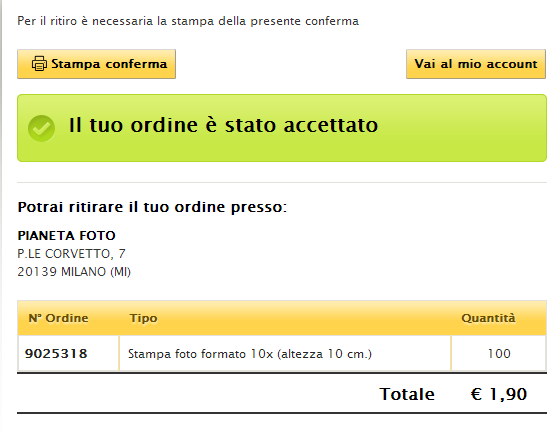Viewport: 558px width, 432px height.
Task: Click the total amount € 1,90
Action: [499, 394]
